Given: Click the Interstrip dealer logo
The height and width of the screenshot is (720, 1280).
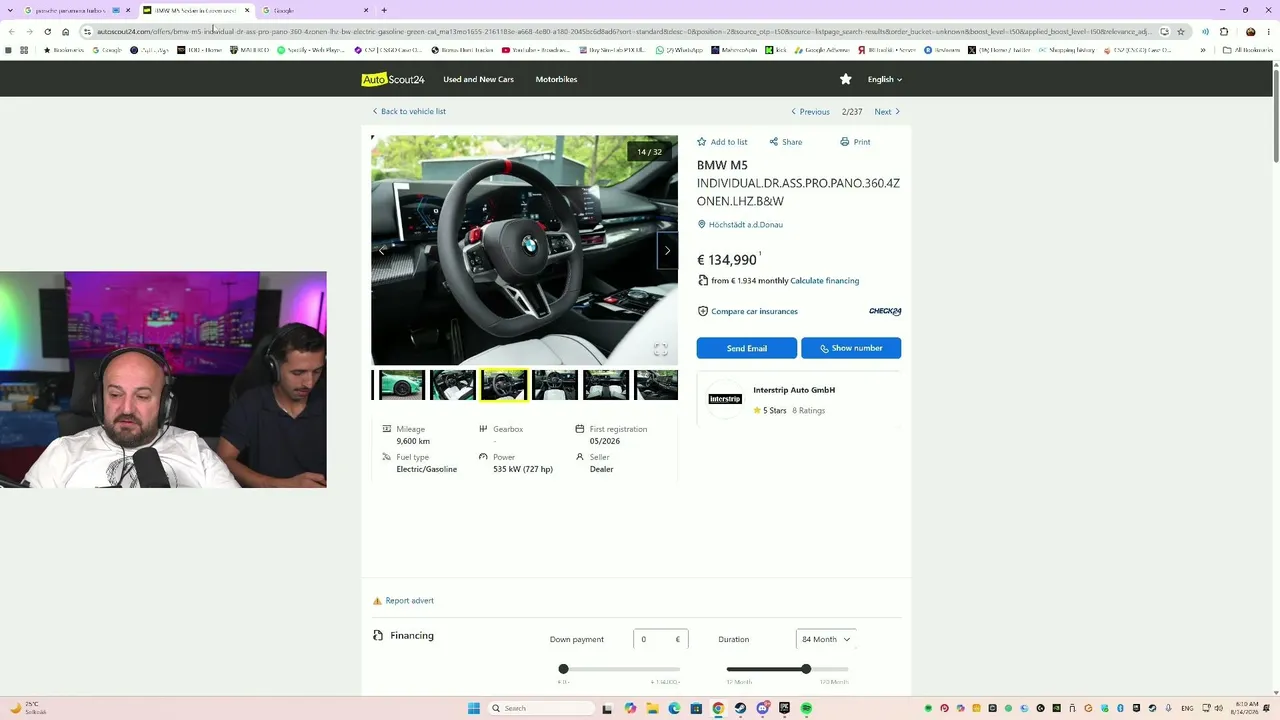Looking at the screenshot, I should (725, 399).
